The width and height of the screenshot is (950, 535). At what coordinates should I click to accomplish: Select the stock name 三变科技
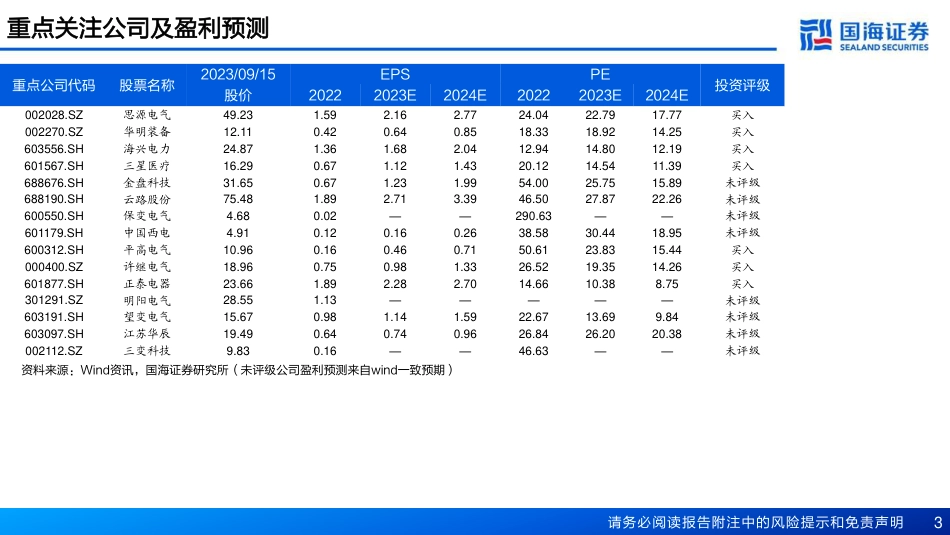click(147, 351)
